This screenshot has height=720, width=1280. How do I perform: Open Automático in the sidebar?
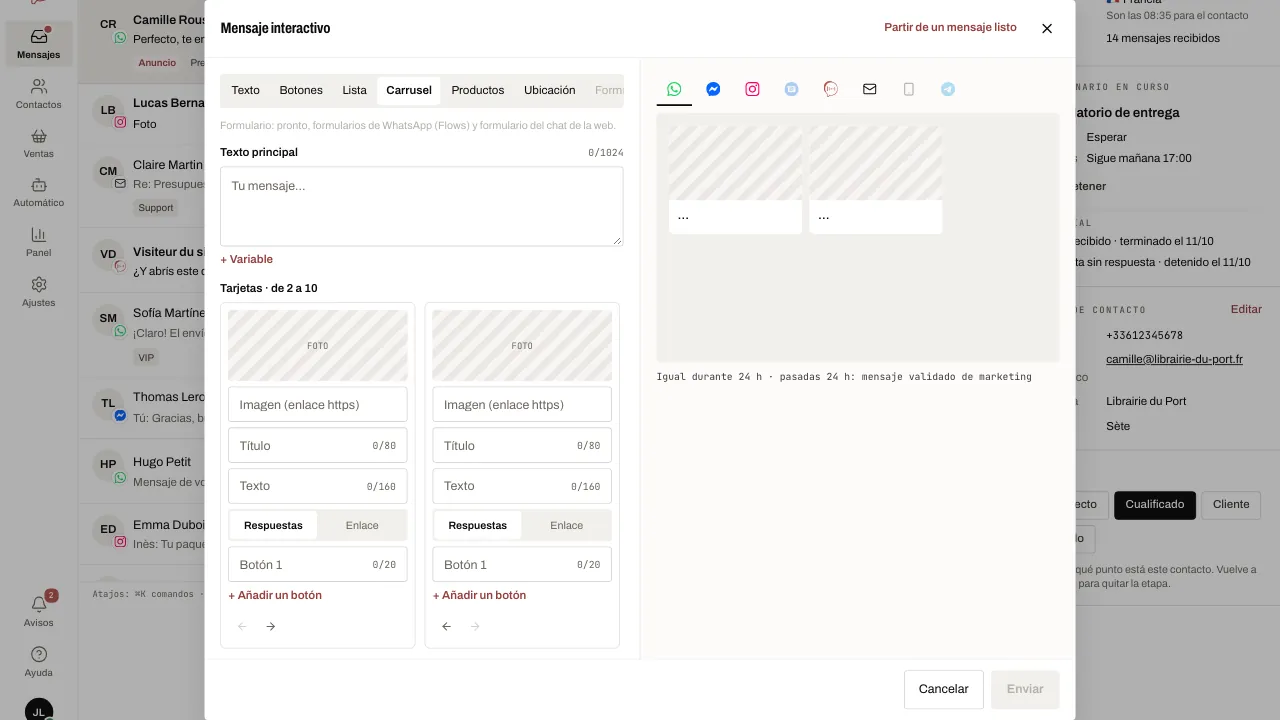(x=39, y=192)
